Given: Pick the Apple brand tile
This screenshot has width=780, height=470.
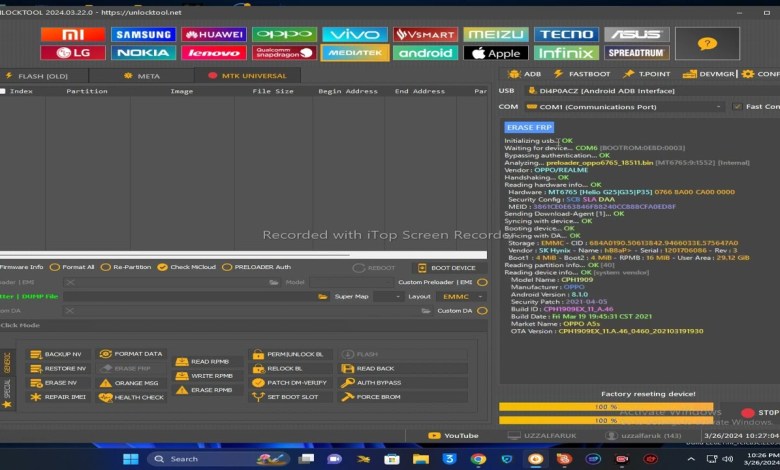Looking at the screenshot, I should pos(495,53).
